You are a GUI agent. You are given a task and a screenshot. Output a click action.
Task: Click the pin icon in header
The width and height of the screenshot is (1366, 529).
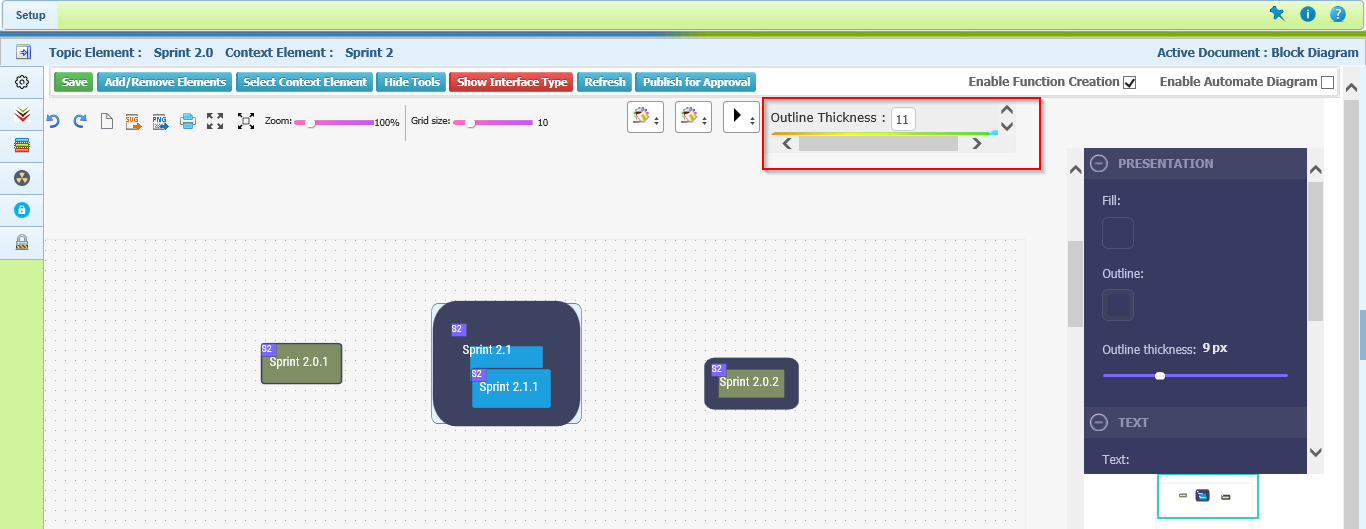(x=1277, y=13)
